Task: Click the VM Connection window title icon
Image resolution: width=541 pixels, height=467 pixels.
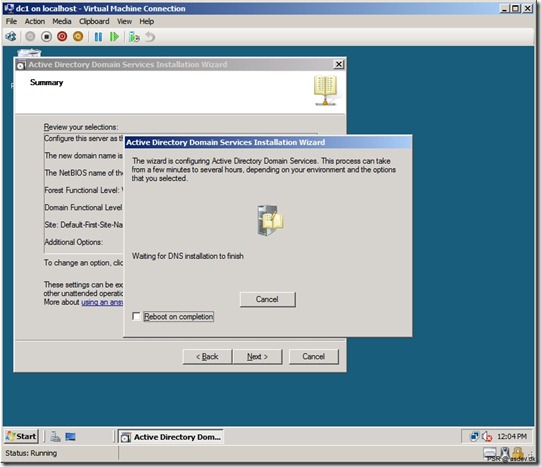Action: tap(9, 8)
